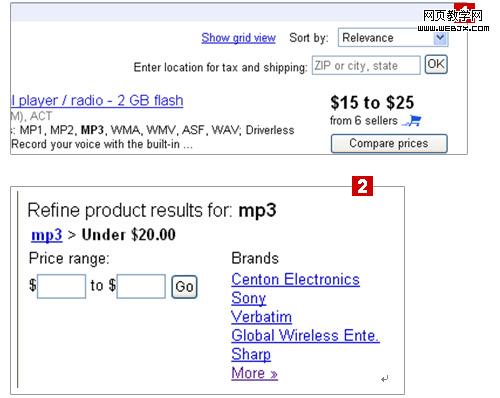This screenshot has width=500, height=398.
Task: Click the $15 to $25 price text
Action: (372, 102)
